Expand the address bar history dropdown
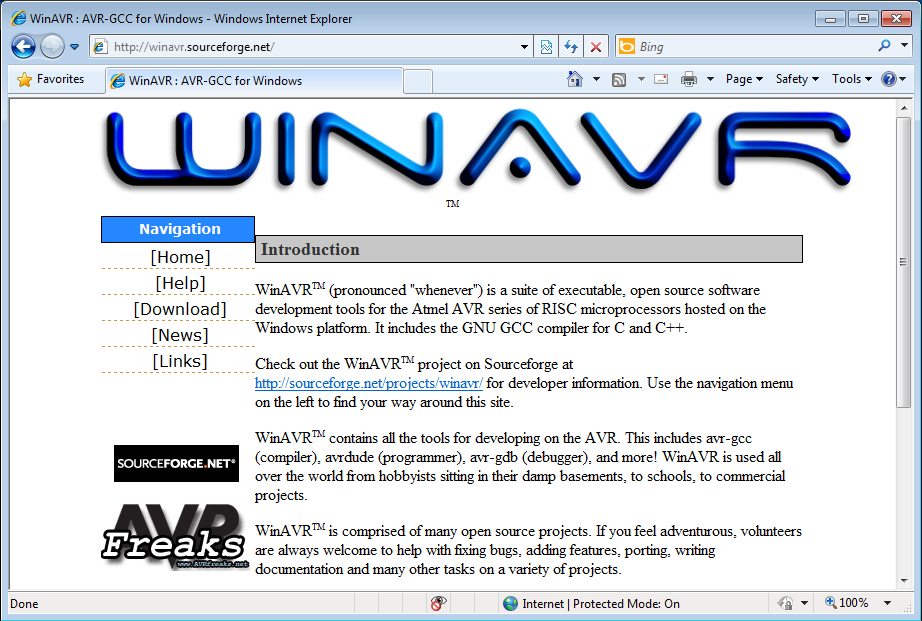This screenshot has height=621, width=922. 525,47
